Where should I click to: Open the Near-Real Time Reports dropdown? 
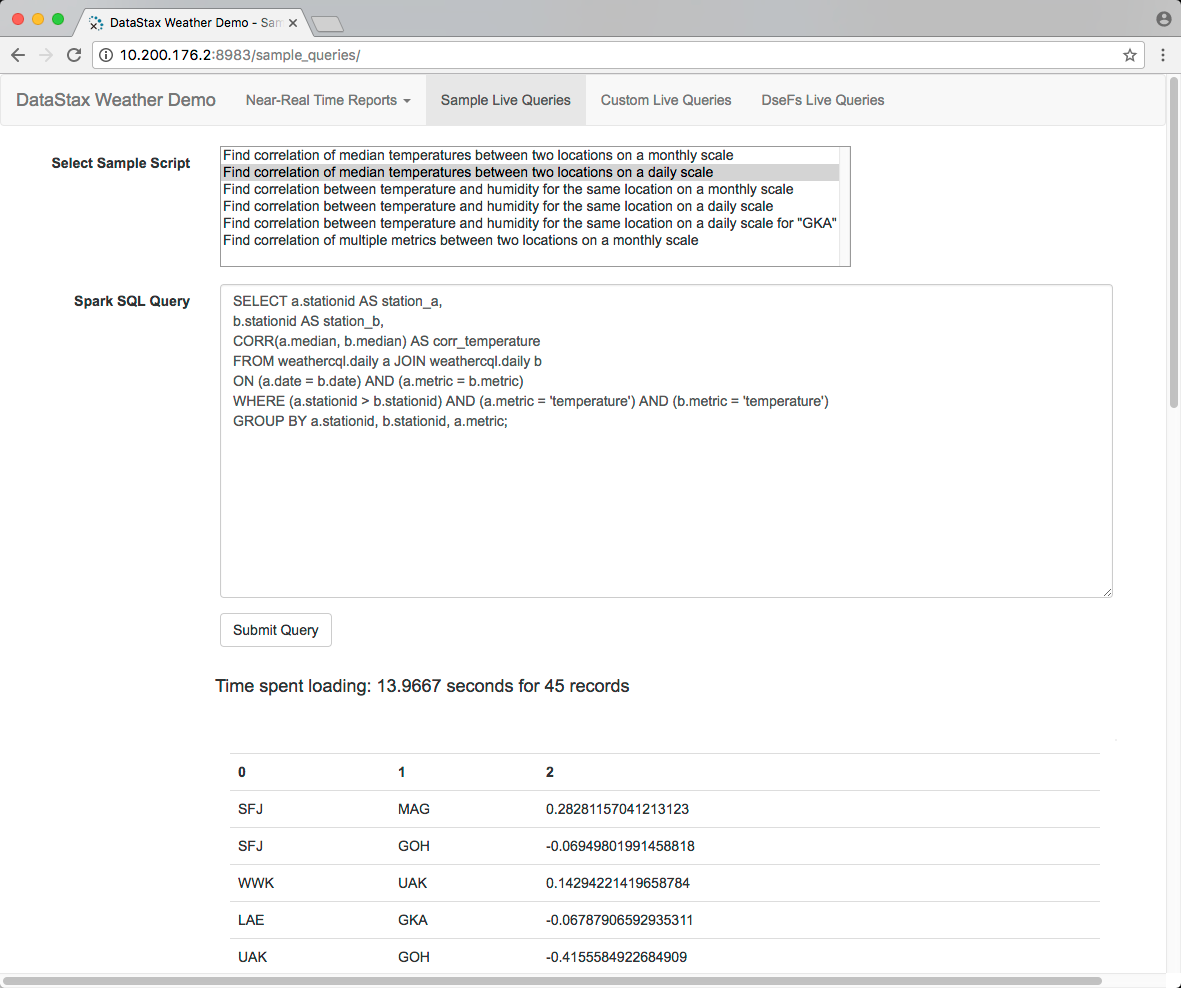[328, 100]
